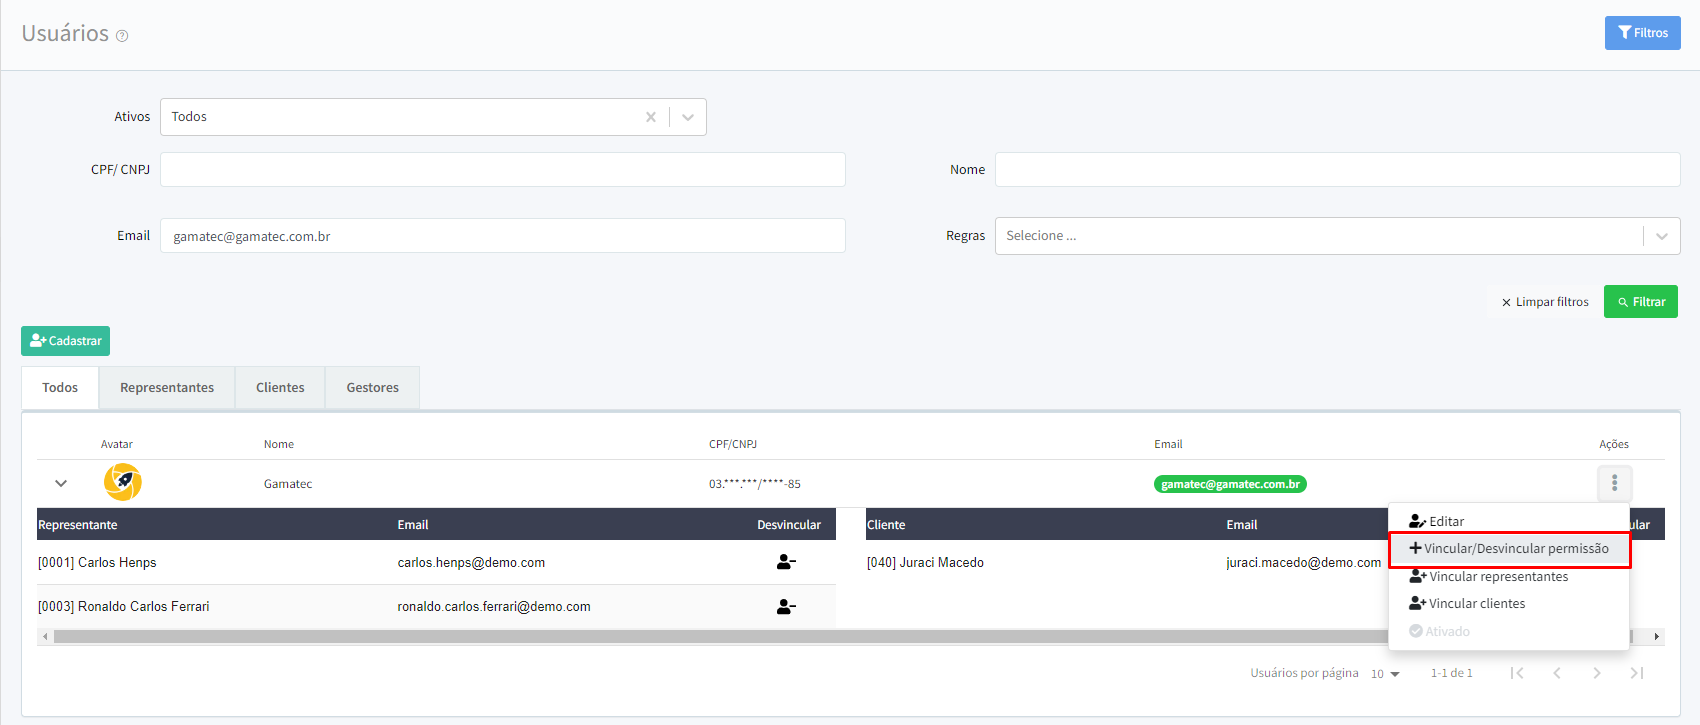Image resolution: width=1700 pixels, height=725 pixels.
Task: Go to the first page with pagination icon
Action: (x=1517, y=673)
